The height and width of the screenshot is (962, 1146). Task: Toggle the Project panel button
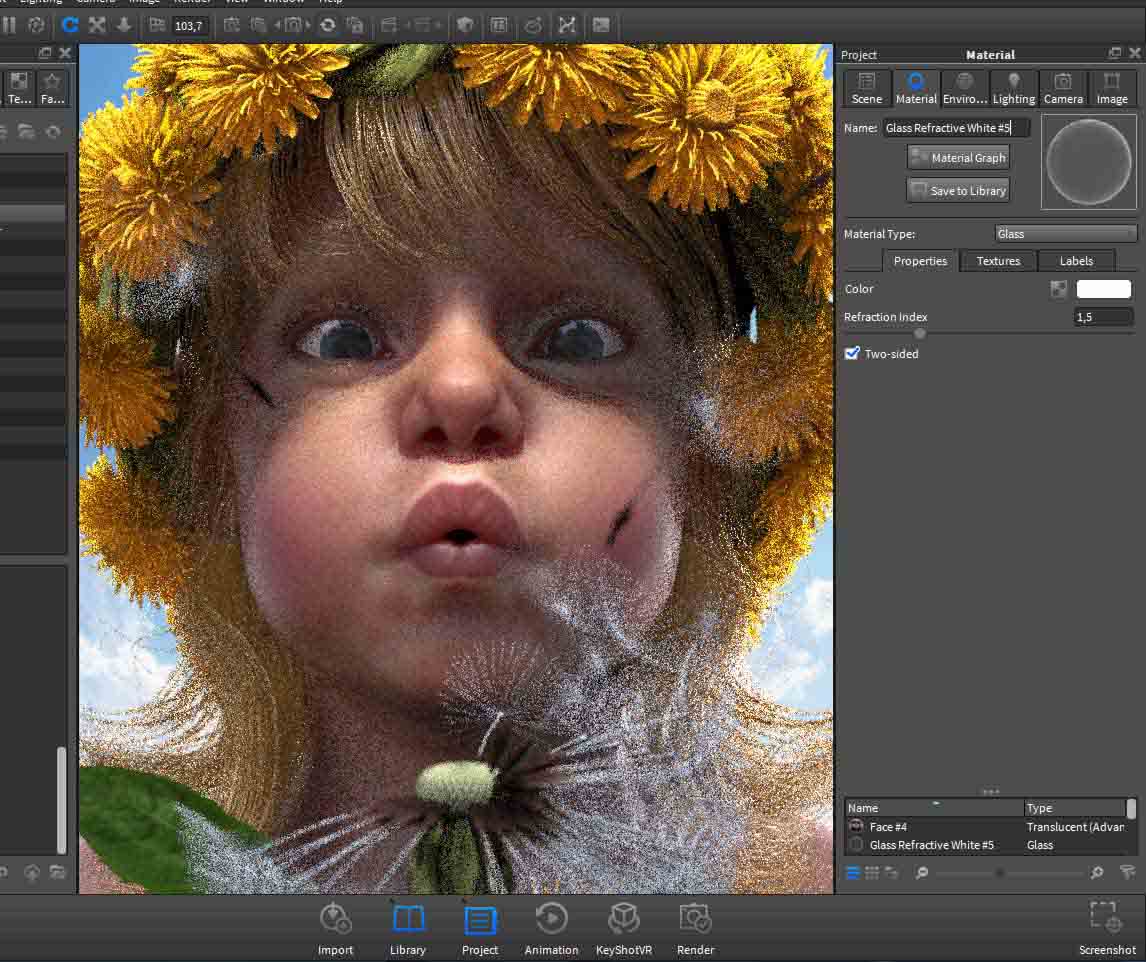coord(479,928)
